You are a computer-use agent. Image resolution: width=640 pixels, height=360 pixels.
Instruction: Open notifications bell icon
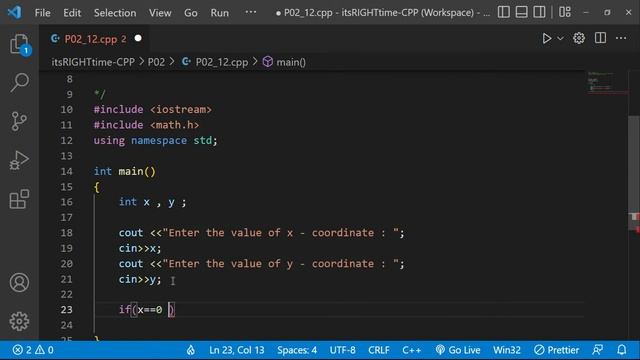pyautogui.click(x=622, y=350)
